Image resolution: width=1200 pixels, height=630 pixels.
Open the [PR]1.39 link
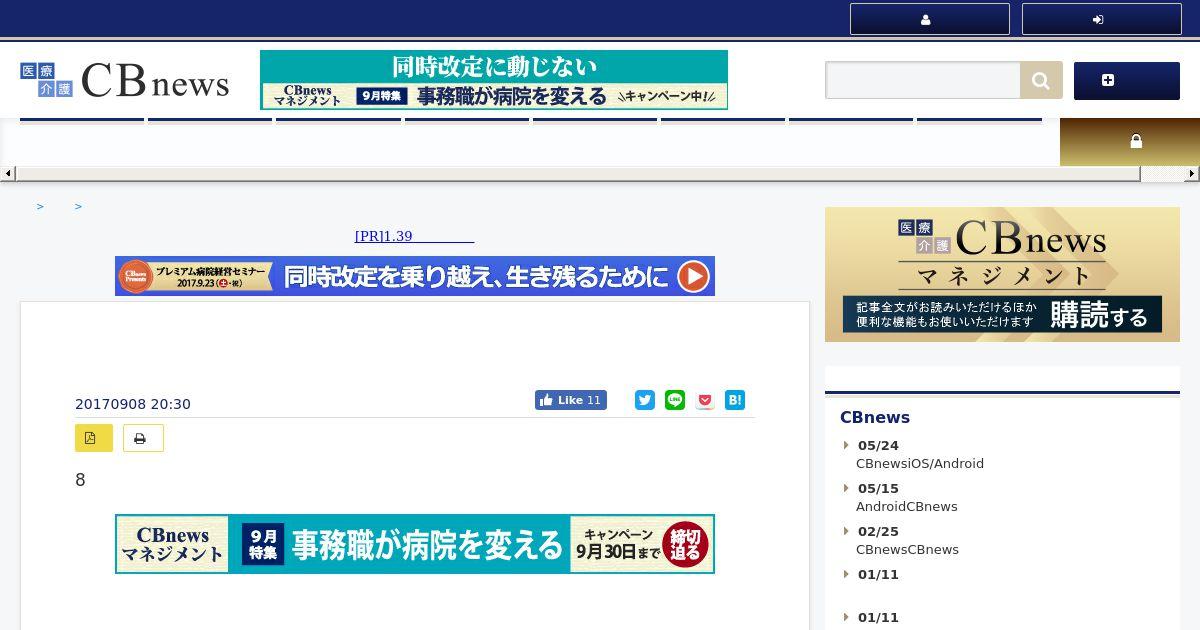point(414,236)
